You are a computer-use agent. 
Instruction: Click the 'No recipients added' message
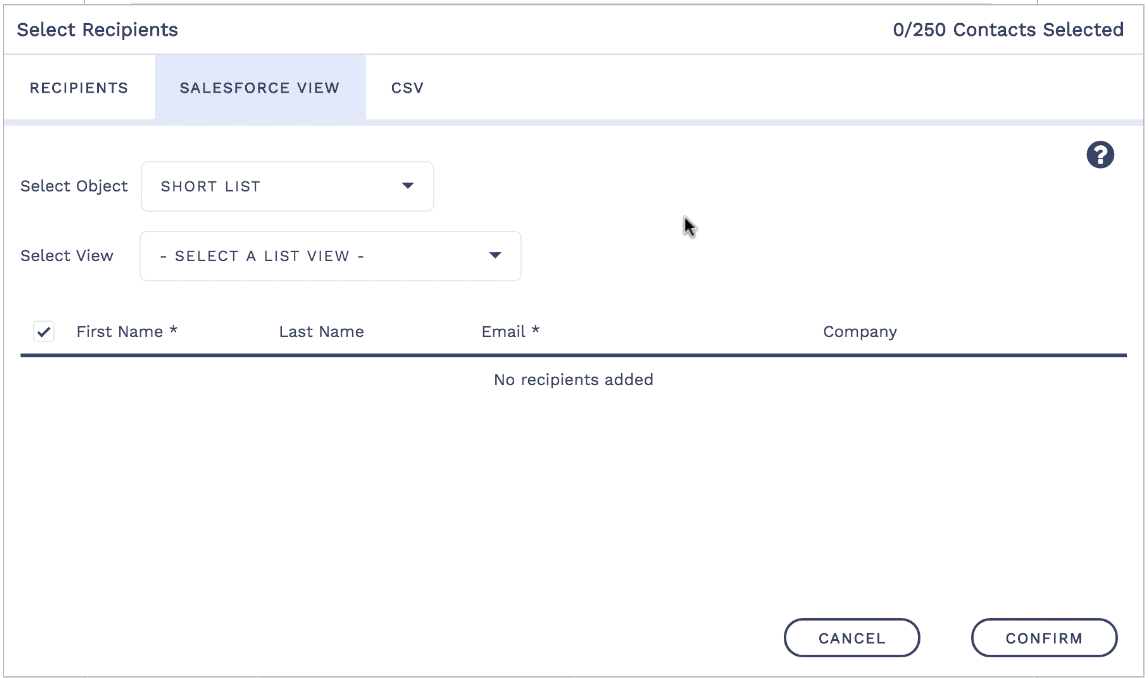[573, 380]
